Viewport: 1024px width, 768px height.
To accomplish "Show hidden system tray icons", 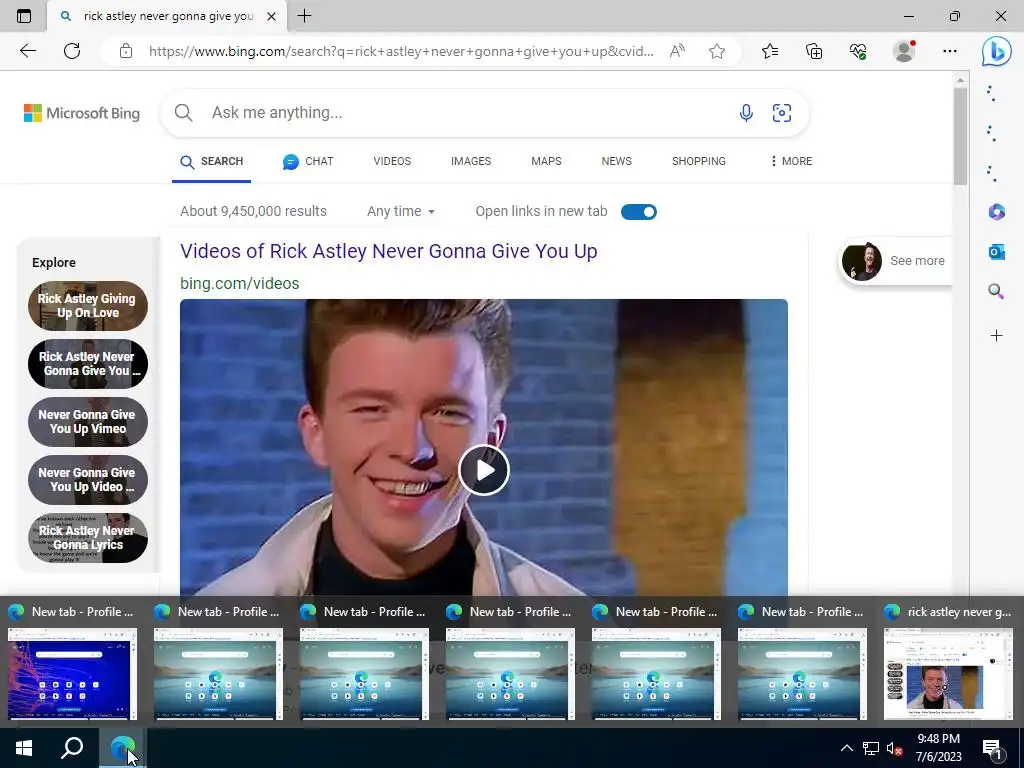I will pos(846,748).
